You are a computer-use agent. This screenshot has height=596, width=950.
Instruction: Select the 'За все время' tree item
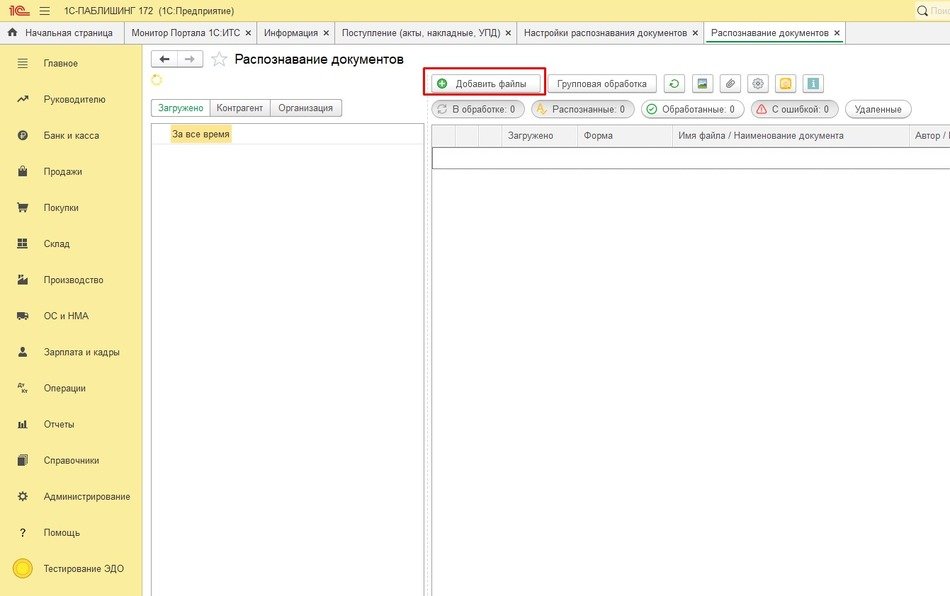(x=201, y=134)
